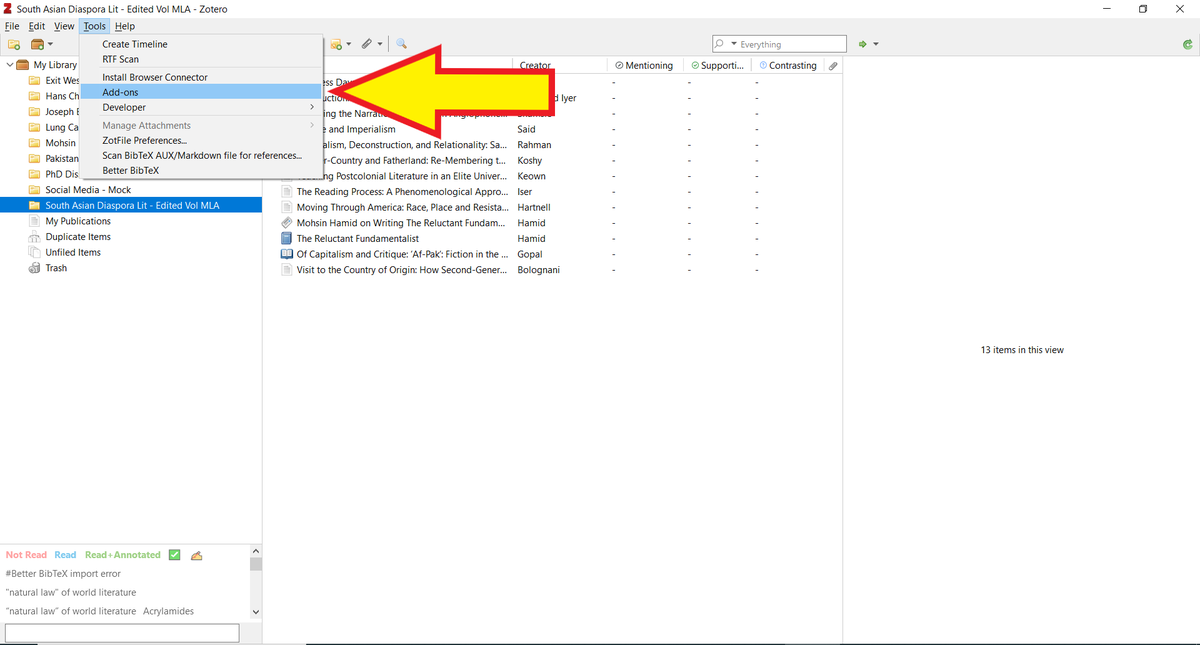Viewport: 1200px width, 645px height.
Task: Click into the tag filter text box
Action: pos(122,633)
